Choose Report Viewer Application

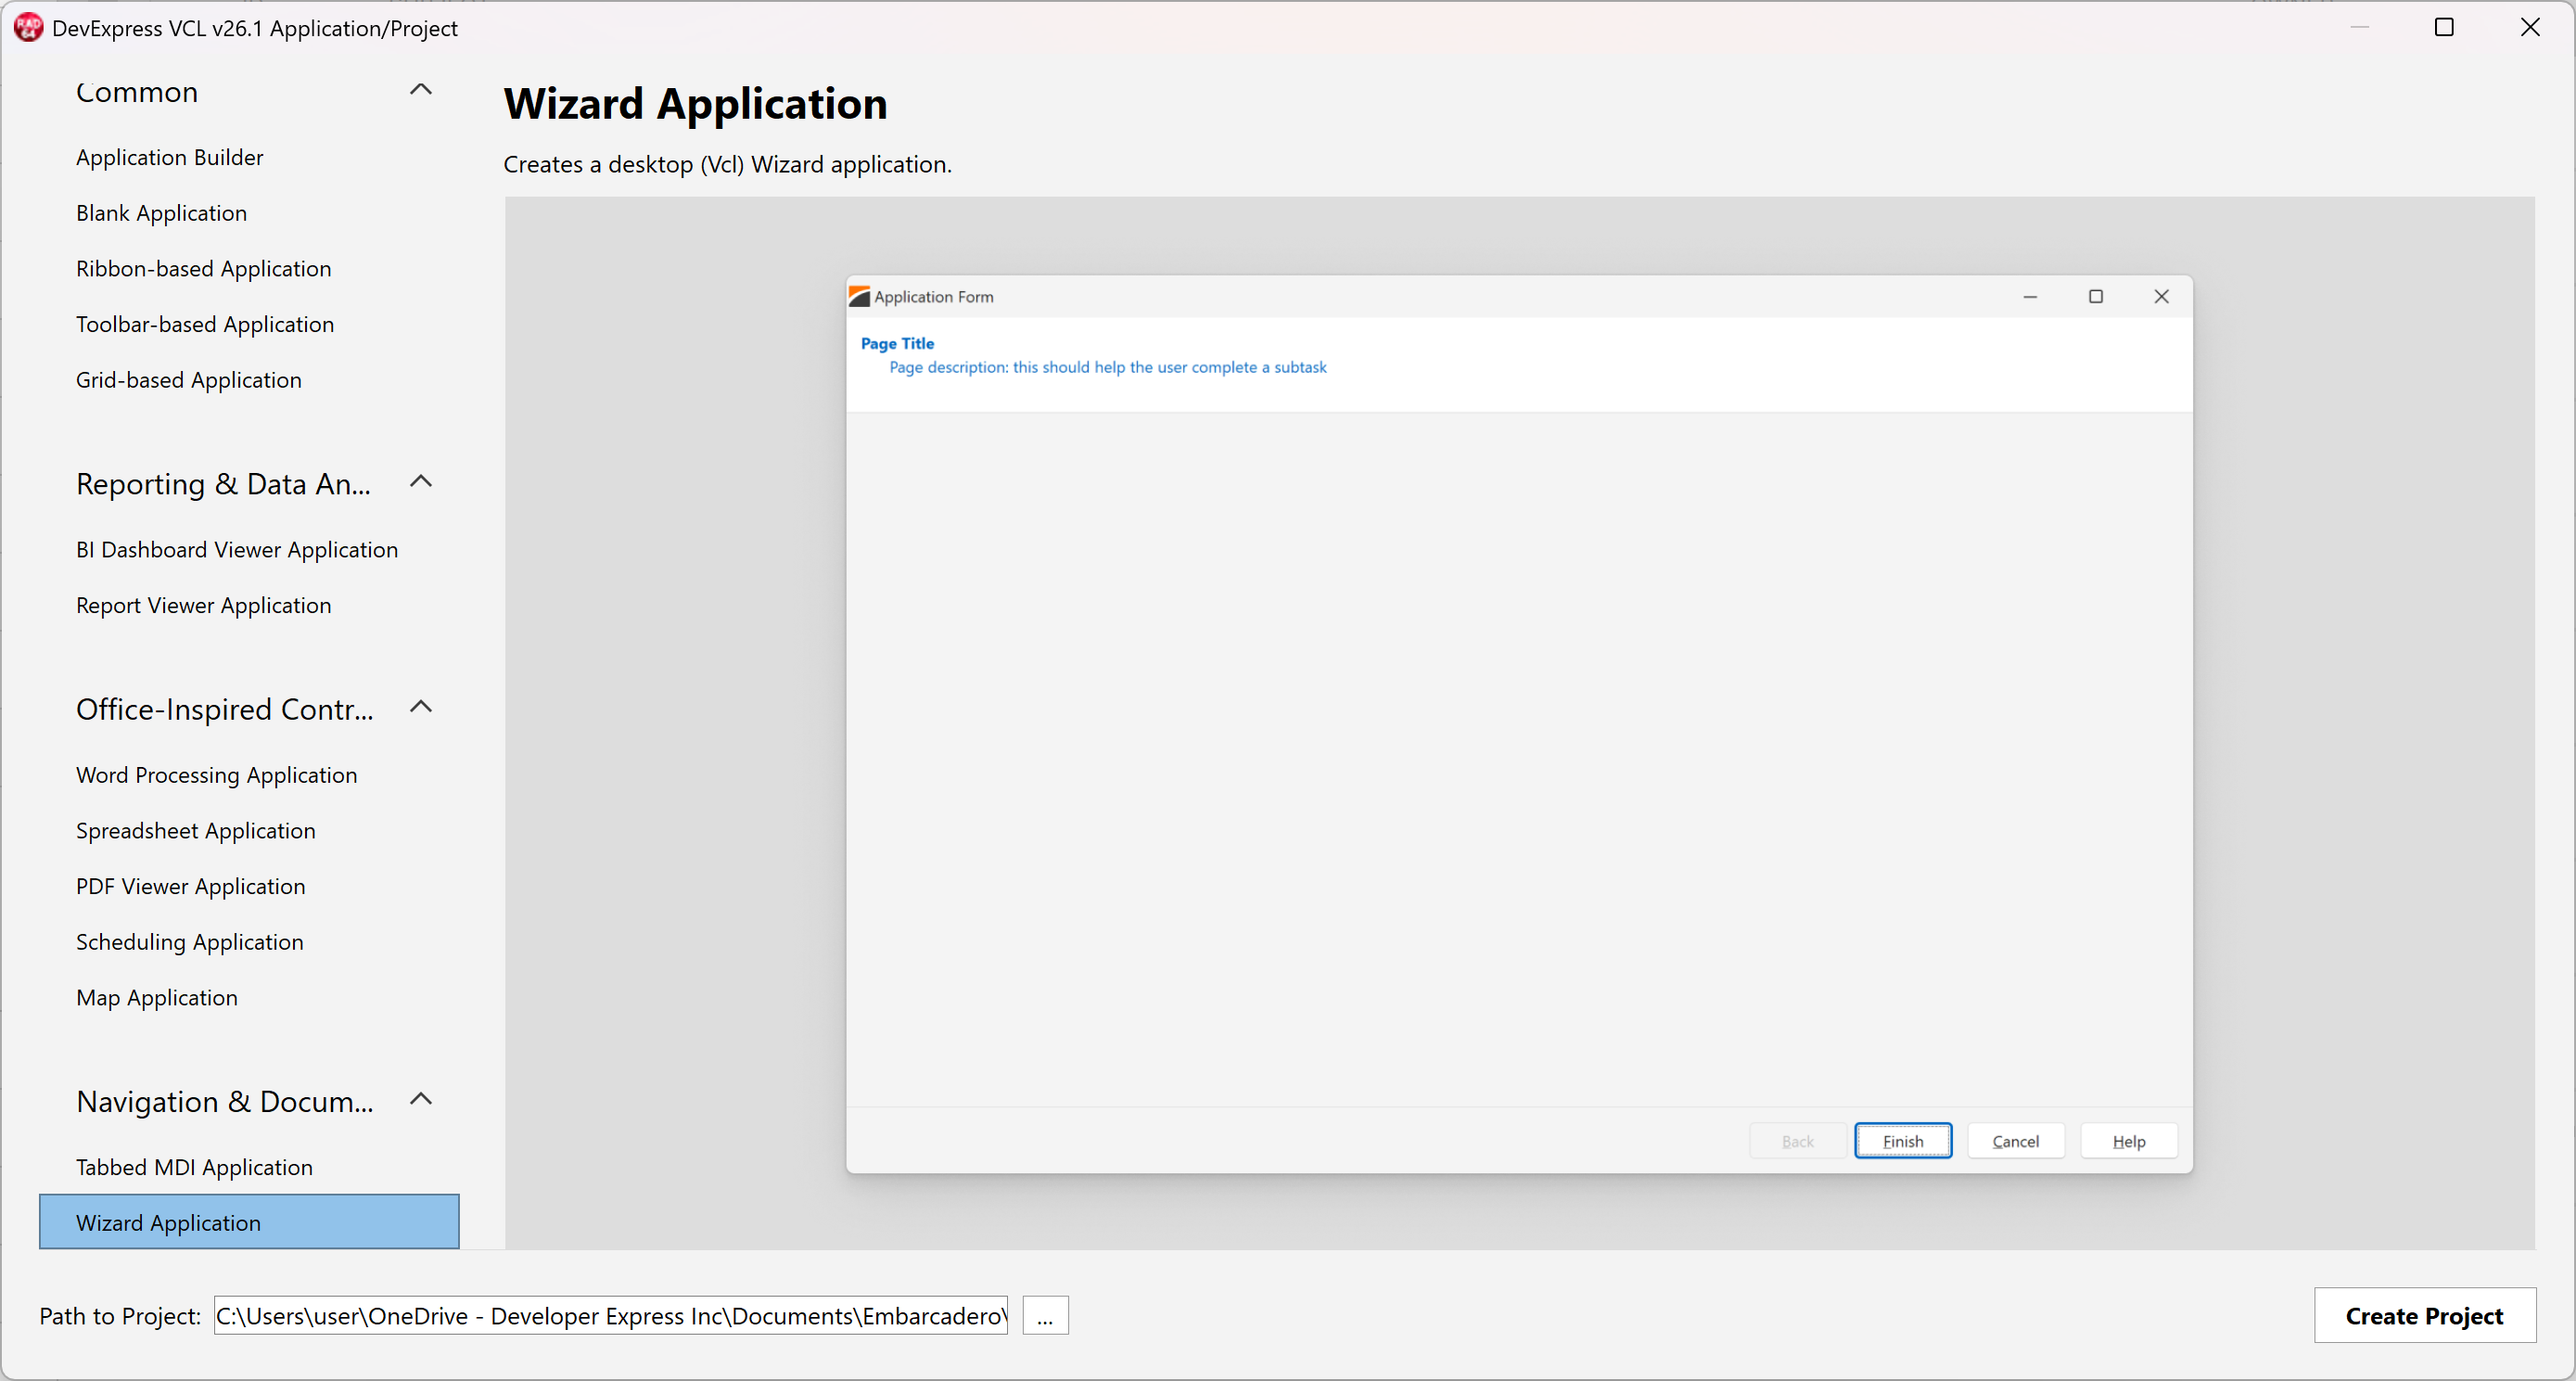(x=203, y=606)
